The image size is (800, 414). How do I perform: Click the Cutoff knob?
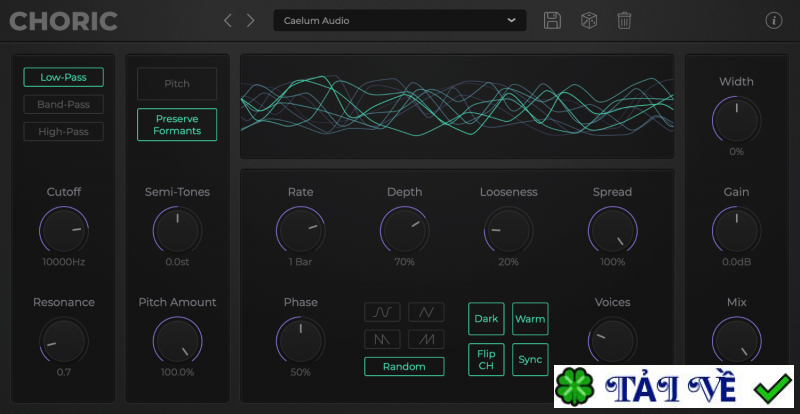[64, 230]
